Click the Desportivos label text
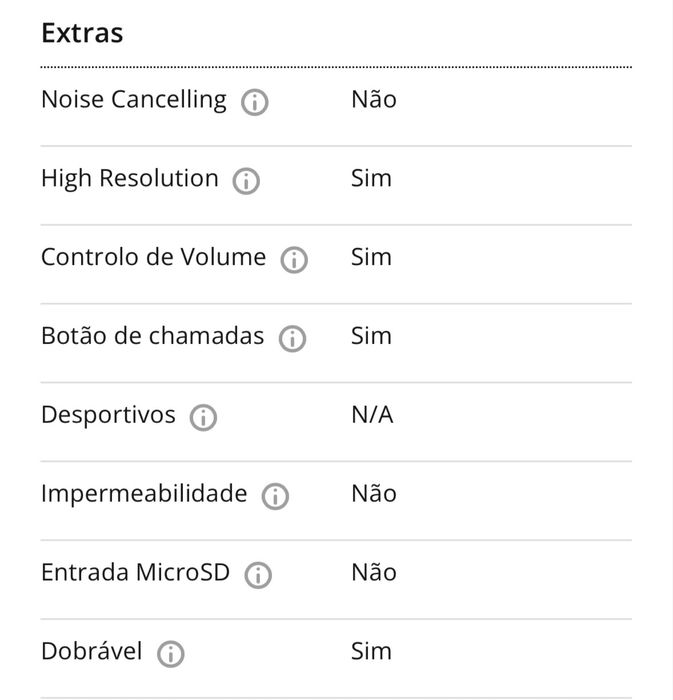673x700 pixels. coord(108,416)
